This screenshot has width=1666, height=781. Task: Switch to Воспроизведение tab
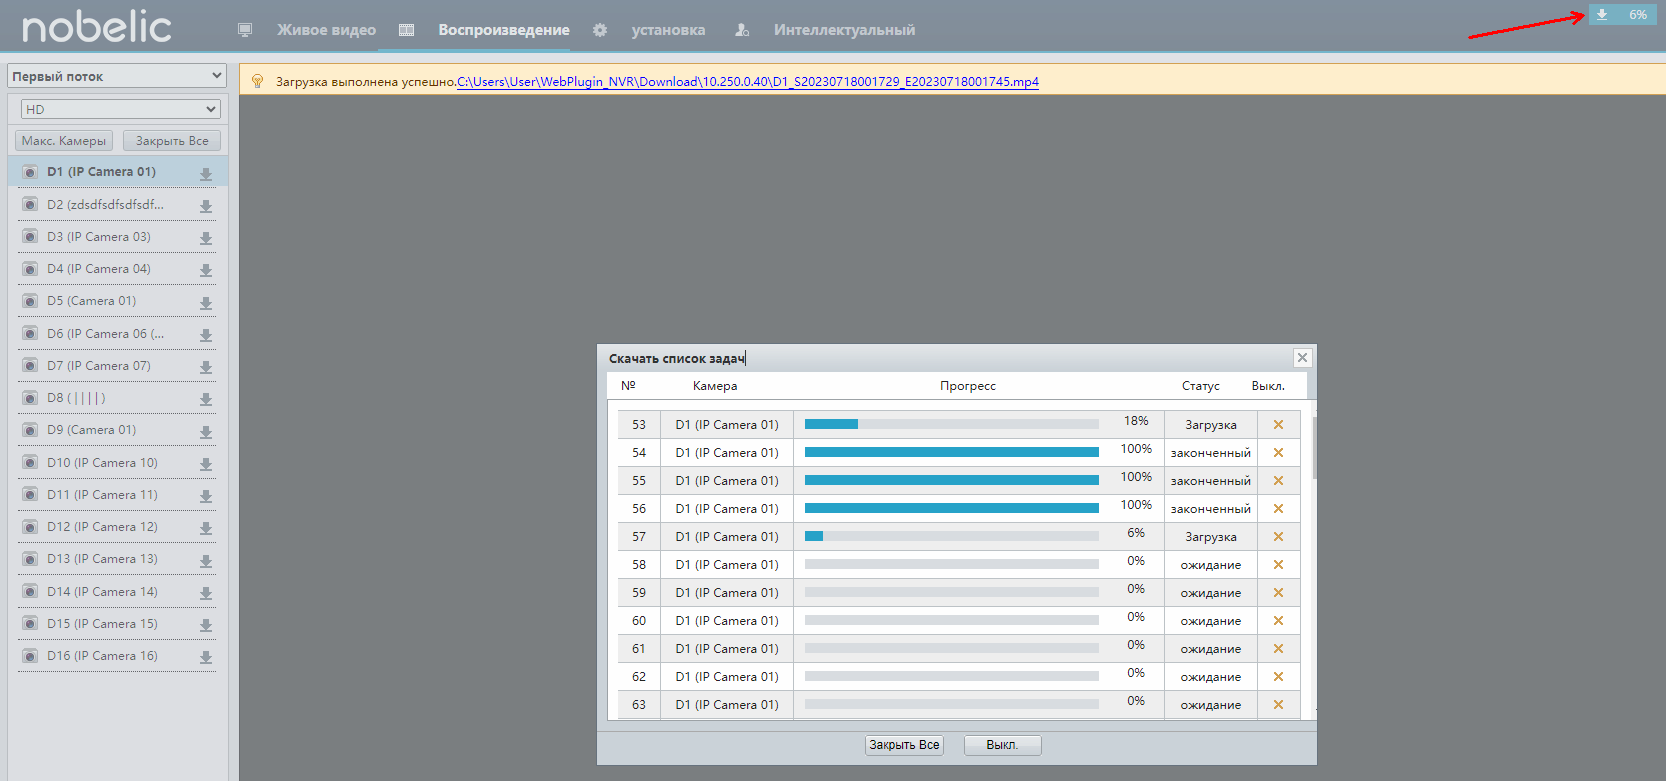point(504,30)
